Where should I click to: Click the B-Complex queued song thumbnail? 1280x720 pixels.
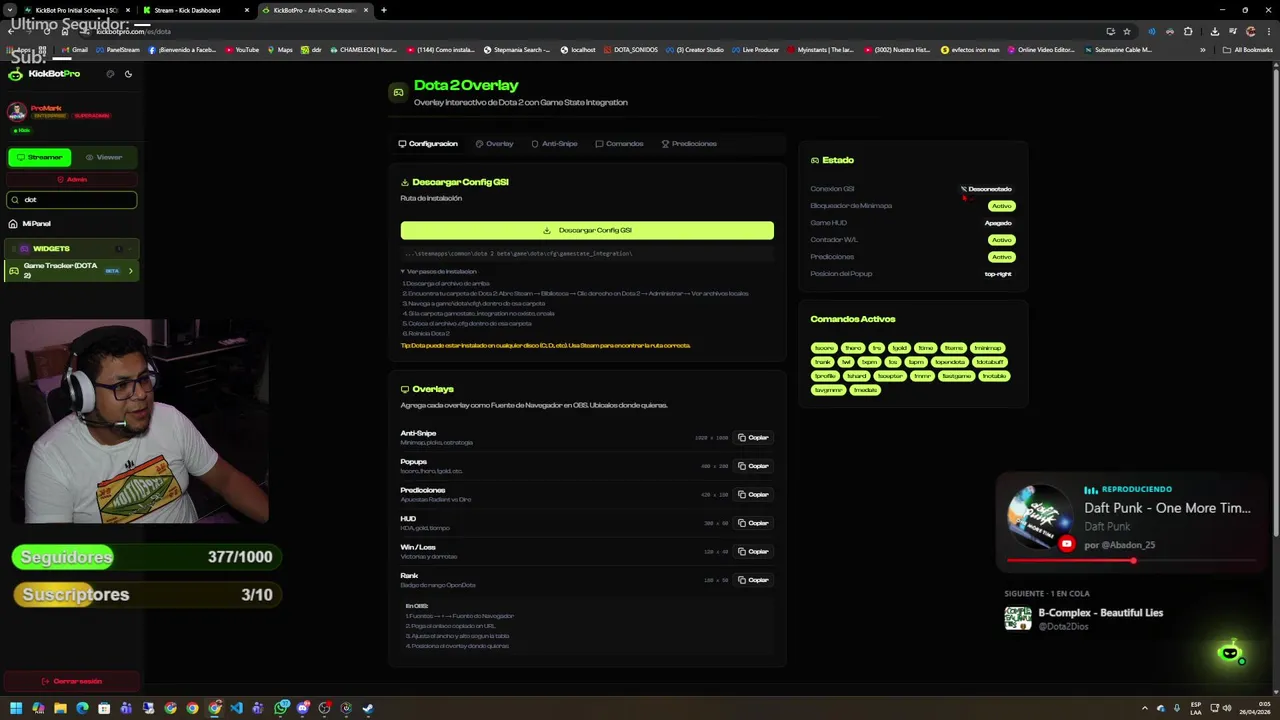pyautogui.click(x=1018, y=619)
